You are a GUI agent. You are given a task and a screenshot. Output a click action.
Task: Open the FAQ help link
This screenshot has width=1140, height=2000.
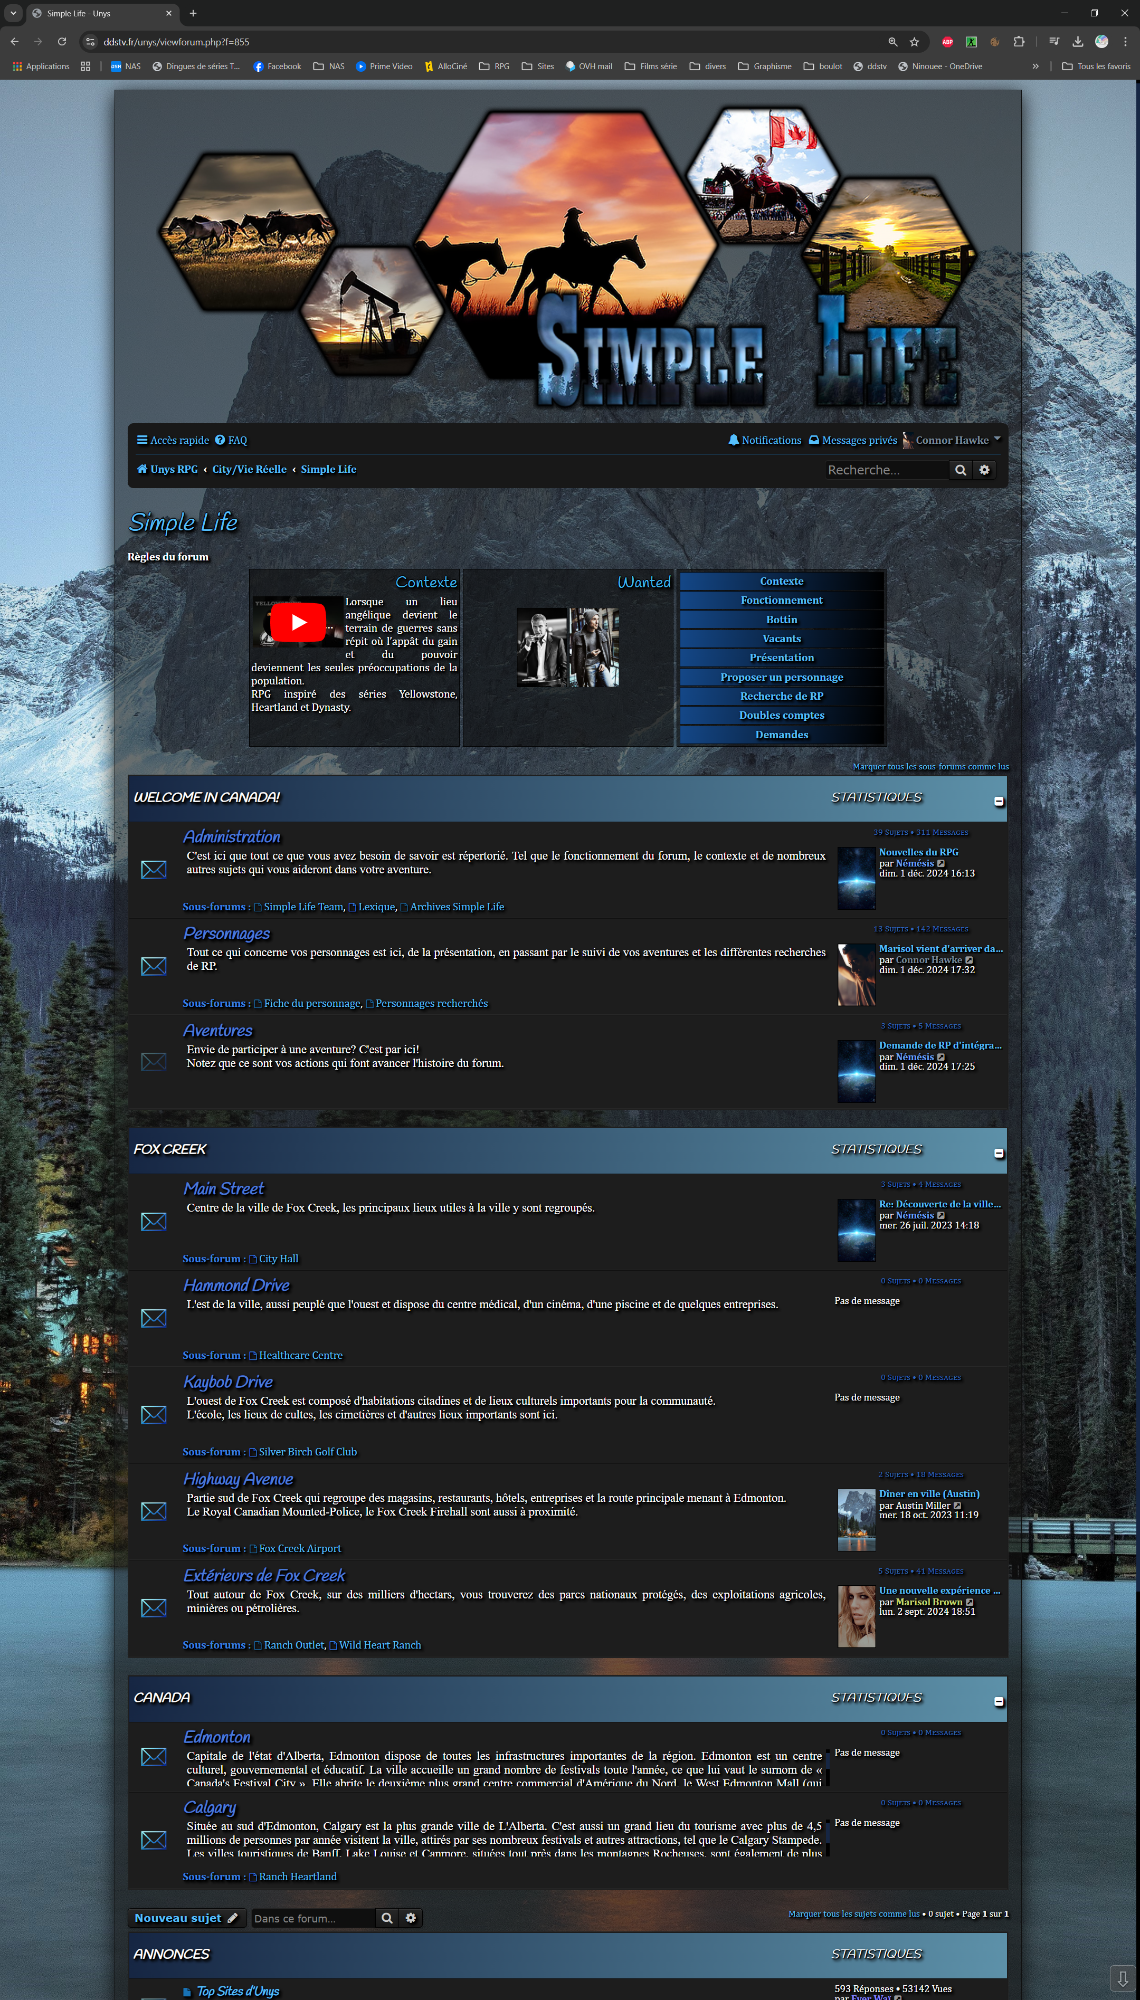(231, 440)
